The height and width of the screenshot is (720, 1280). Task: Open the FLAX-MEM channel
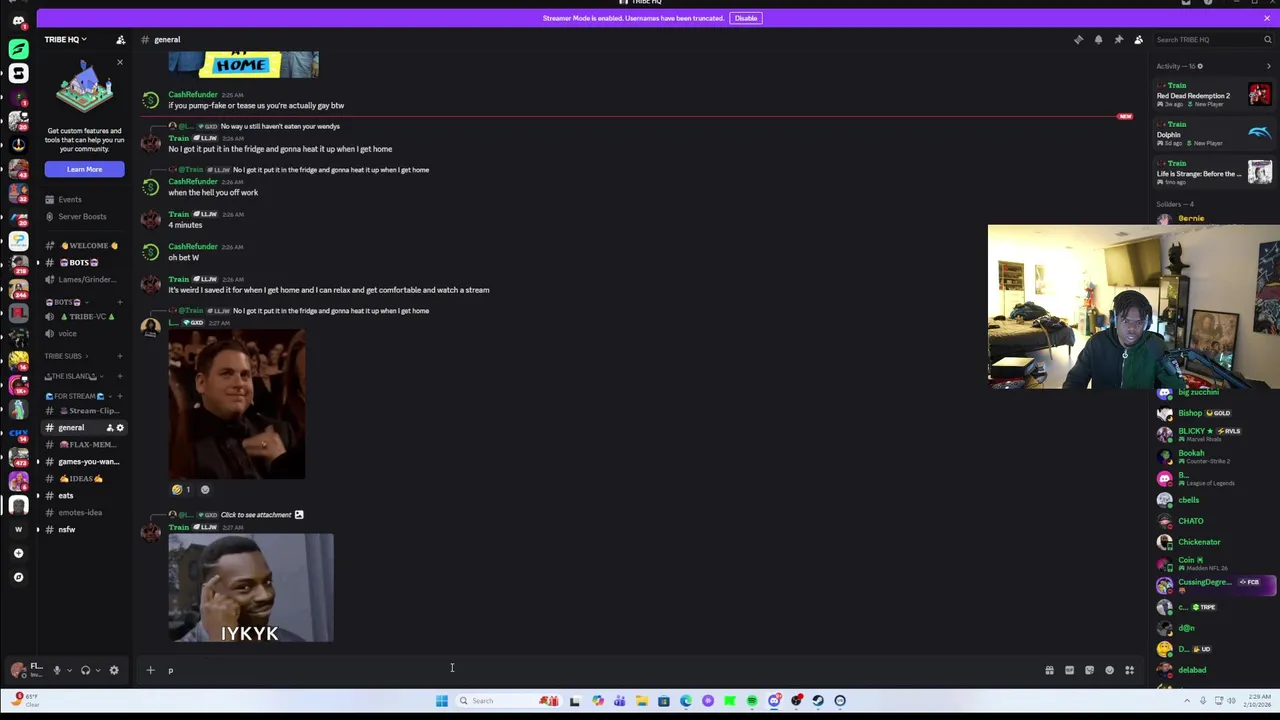(x=84, y=445)
